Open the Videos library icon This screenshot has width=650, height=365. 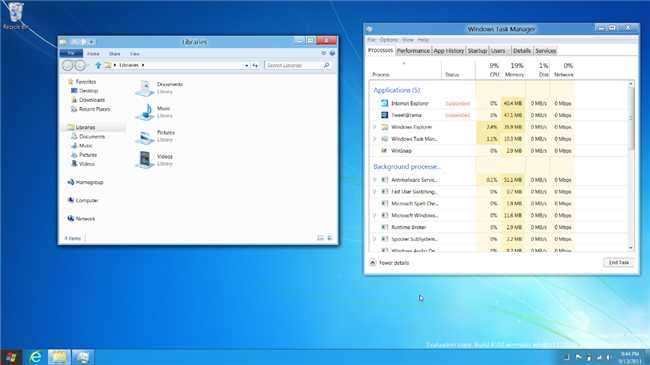145,160
